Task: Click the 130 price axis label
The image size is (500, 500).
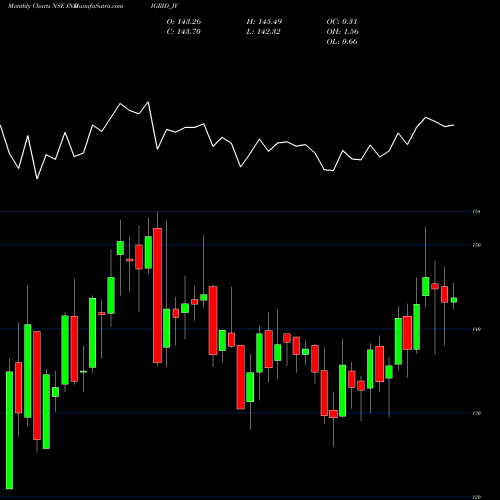Action: tap(477, 413)
